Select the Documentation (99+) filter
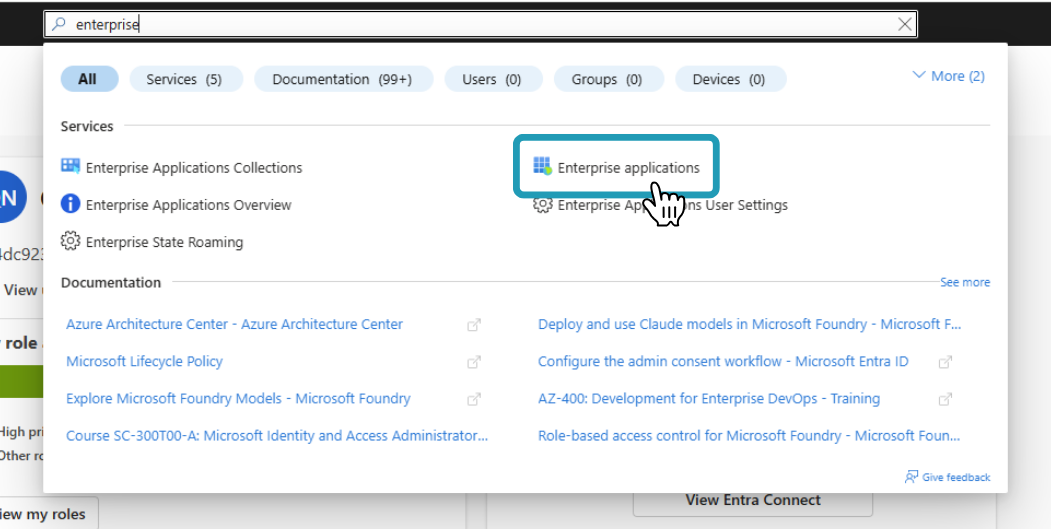Viewport: 1052px width, 530px height. tap(343, 79)
